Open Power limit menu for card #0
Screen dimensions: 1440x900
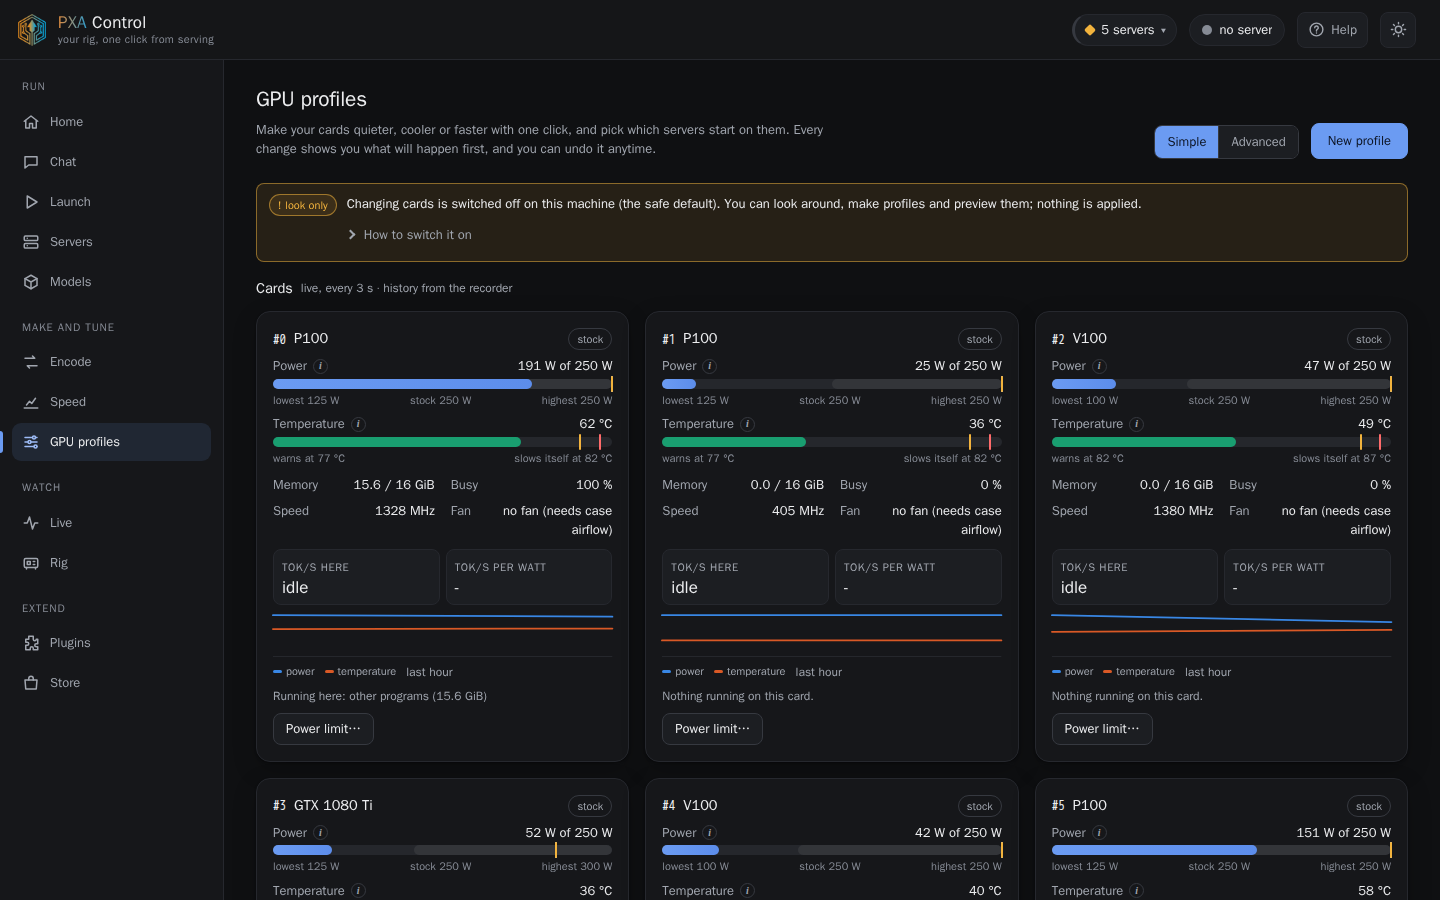pyautogui.click(x=323, y=729)
